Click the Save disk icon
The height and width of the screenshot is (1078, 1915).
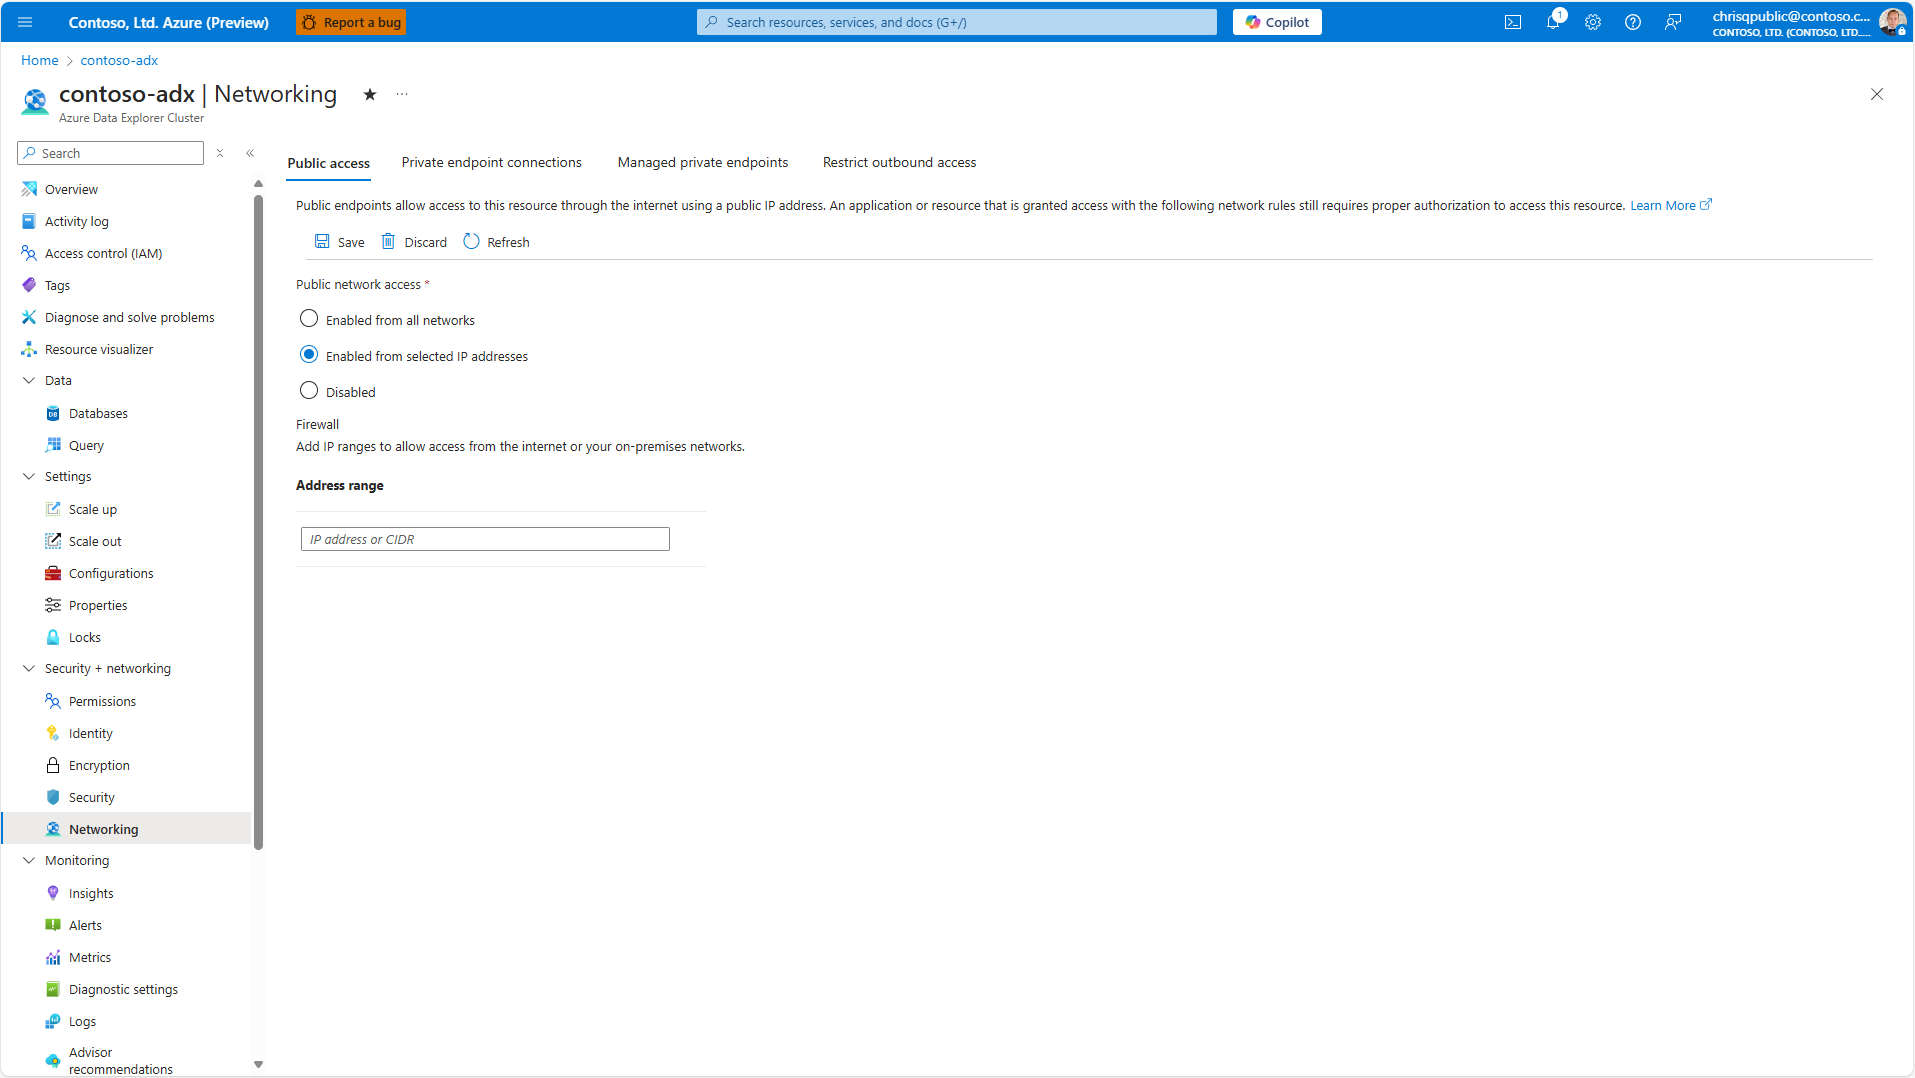coord(322,242)
